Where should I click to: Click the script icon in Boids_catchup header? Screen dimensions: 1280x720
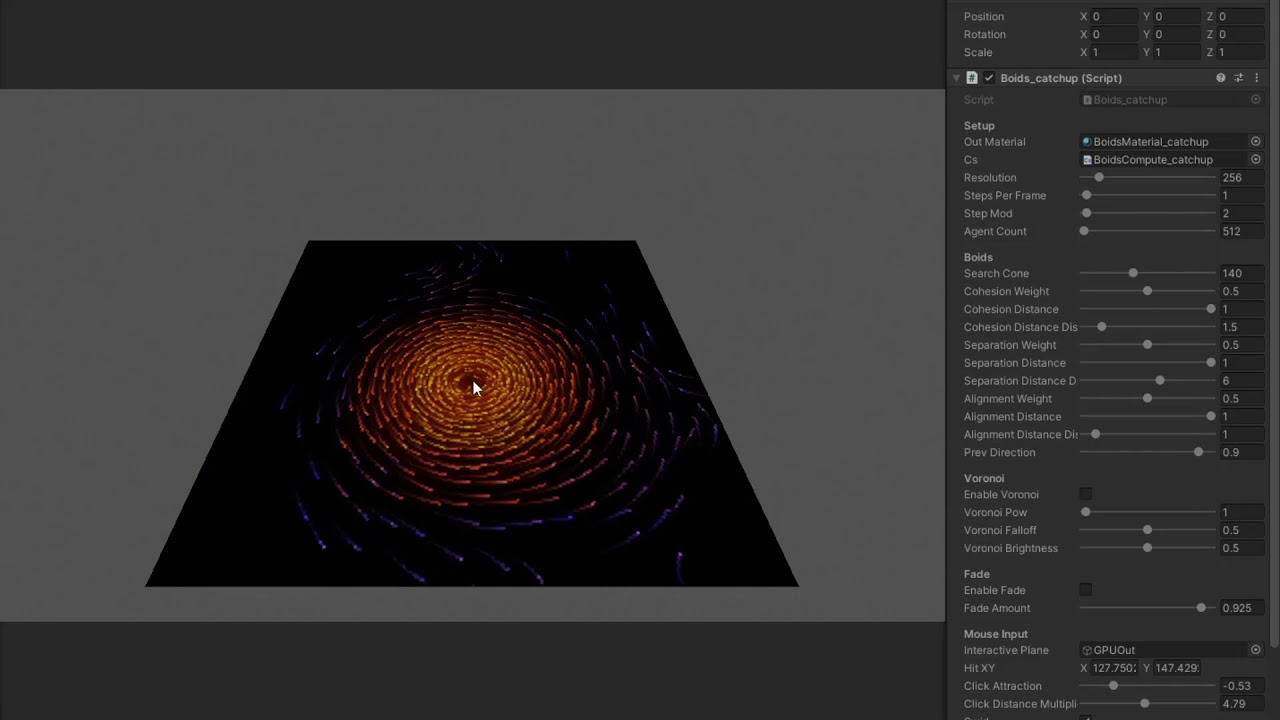point(972,78)
